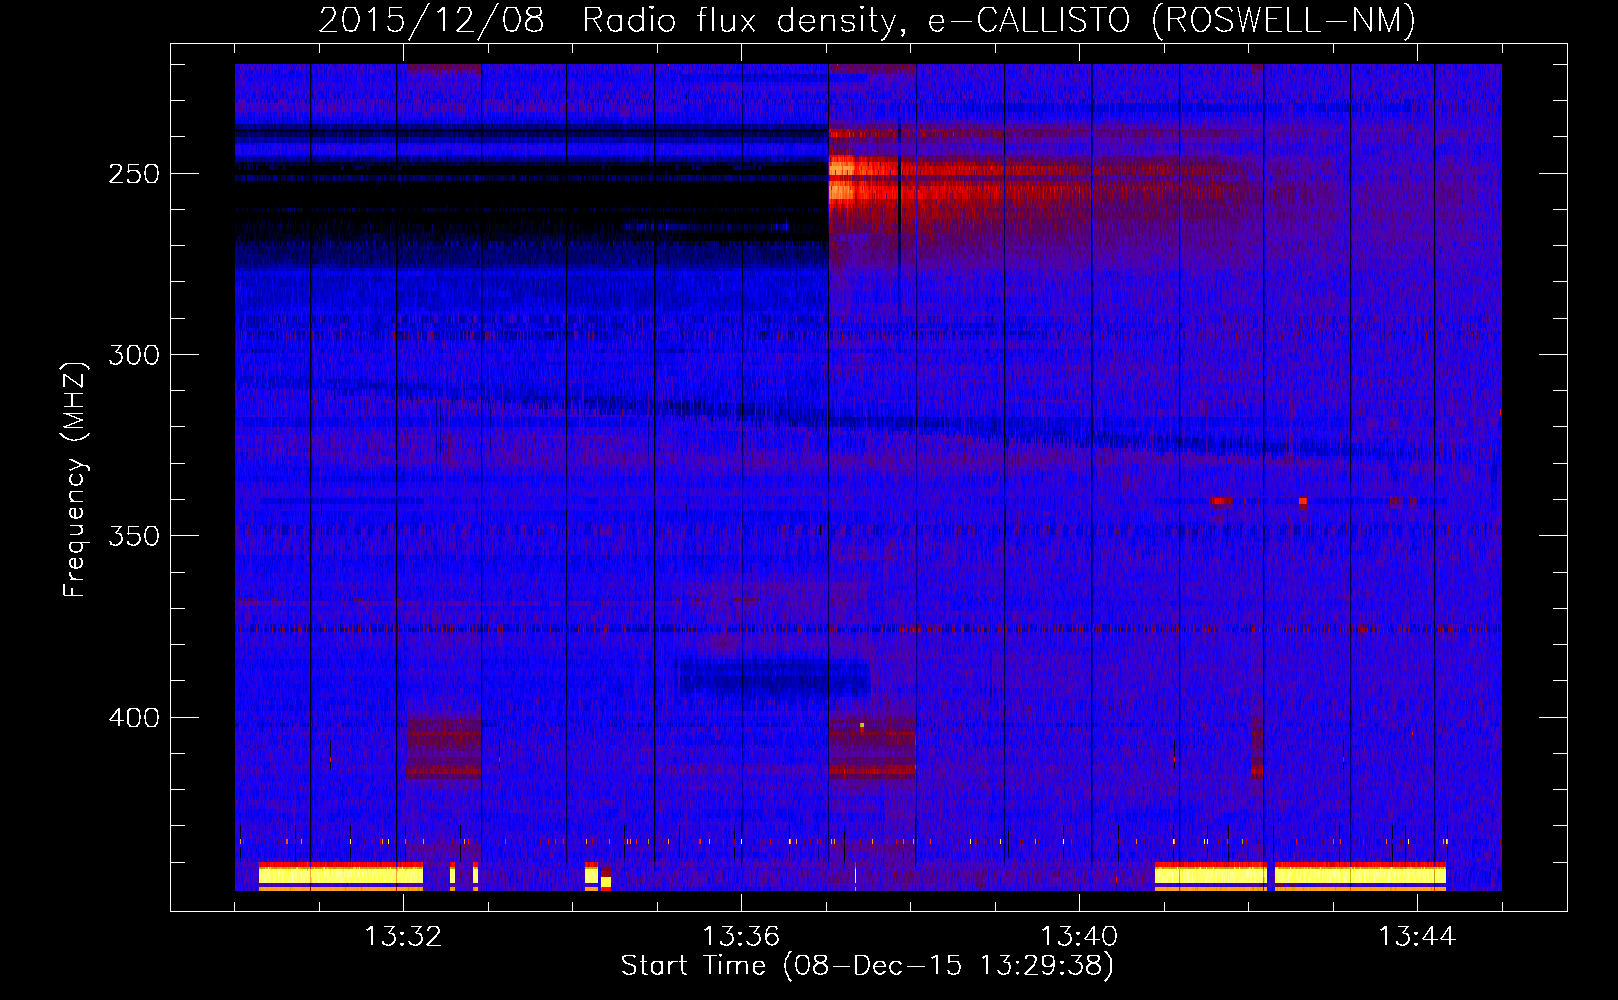1618x1000 pixels.
Task: Click the dark blue band near 390 MHz
Action: tap(773, 677)
